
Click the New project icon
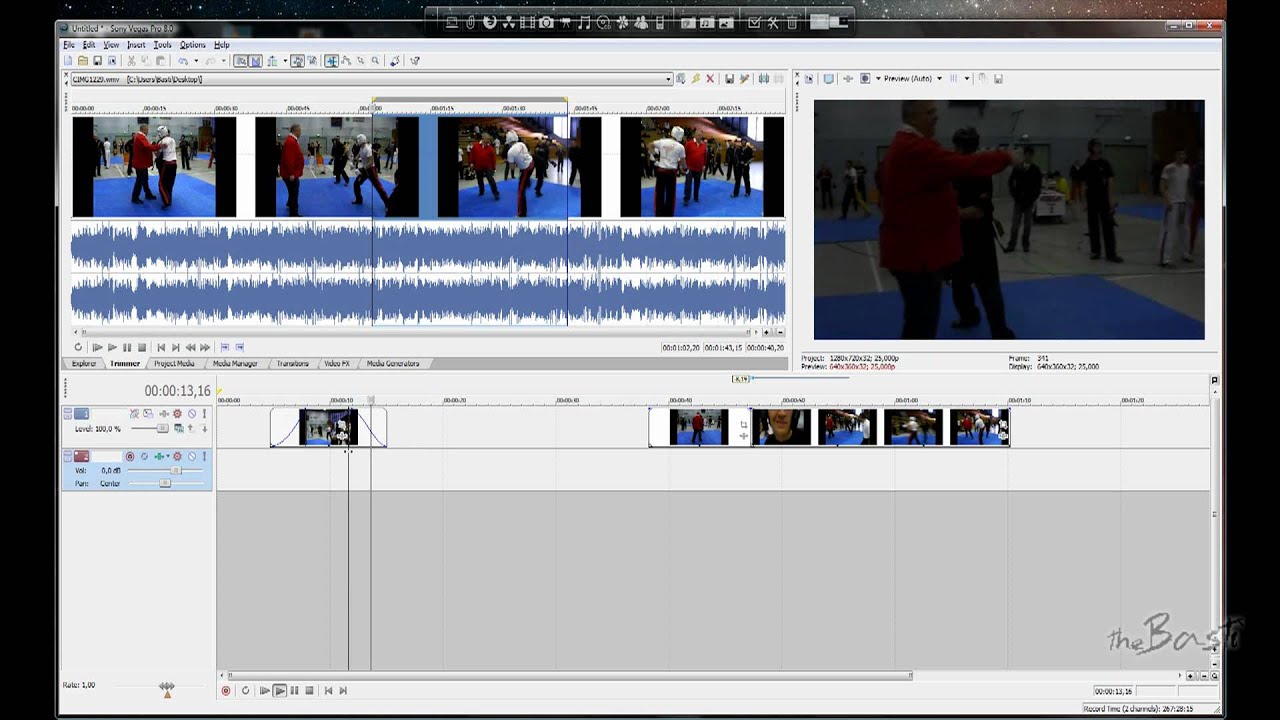pos(68,61)
